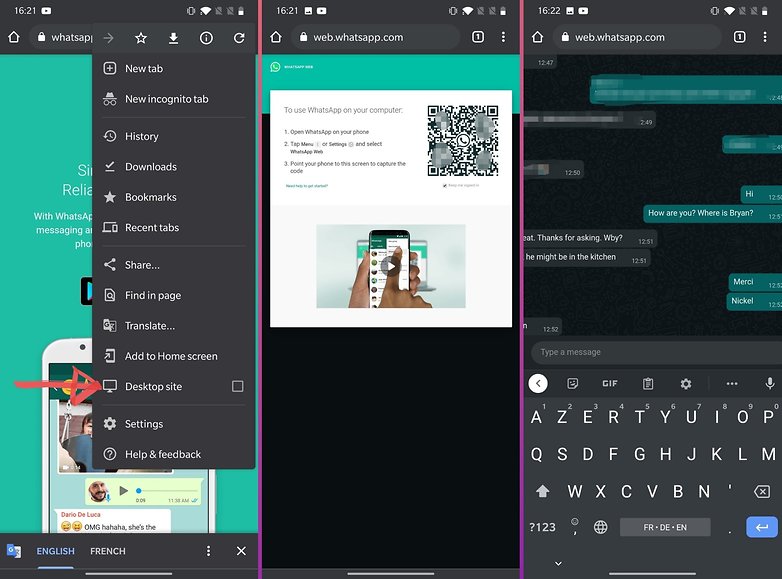Screen dimensions: 782x579
Task: Tap globe language switch key
Action: 600,527
